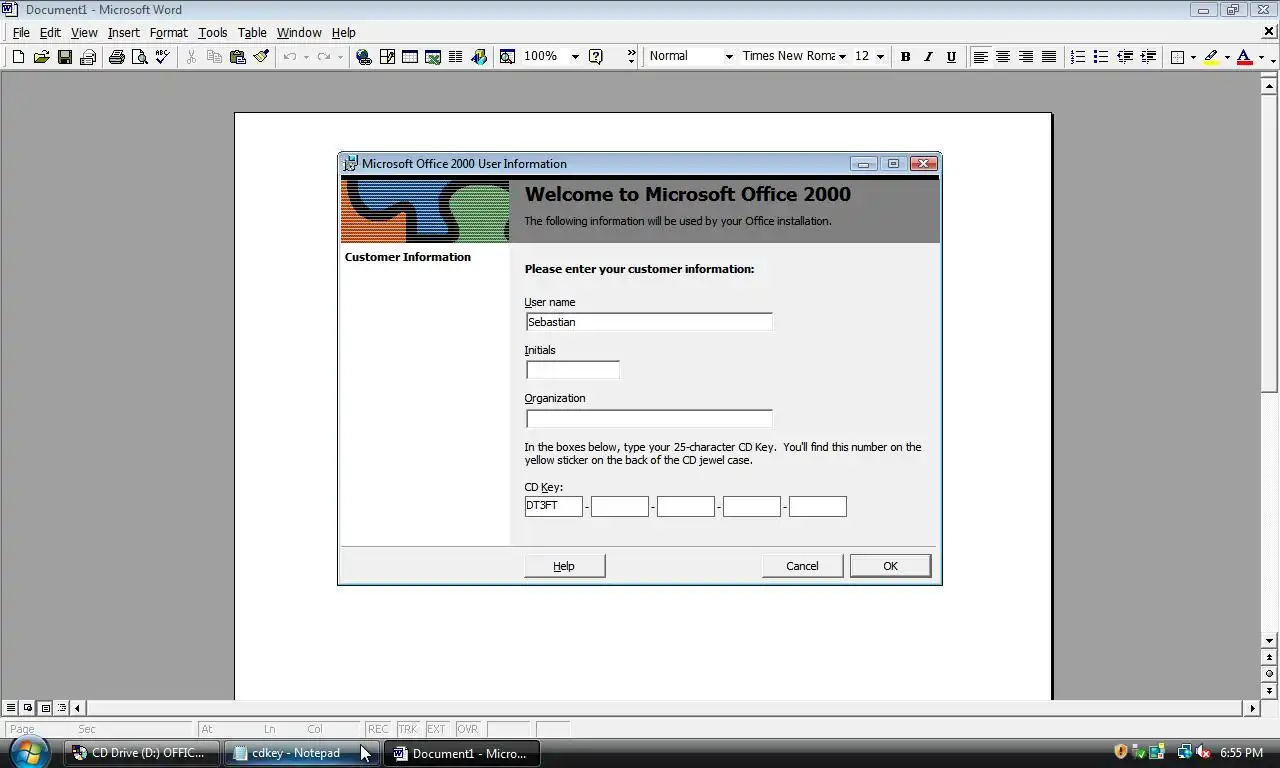Click the Organization input field

point(649,419)
